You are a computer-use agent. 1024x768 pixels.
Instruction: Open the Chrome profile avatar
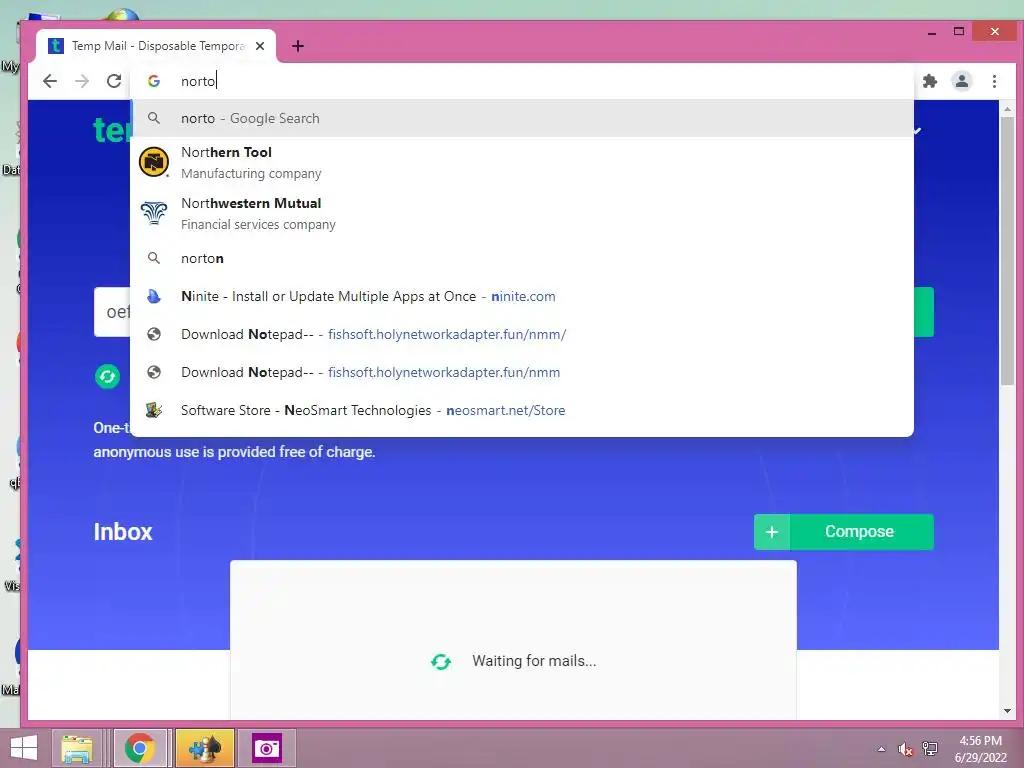tap(961, 81)
